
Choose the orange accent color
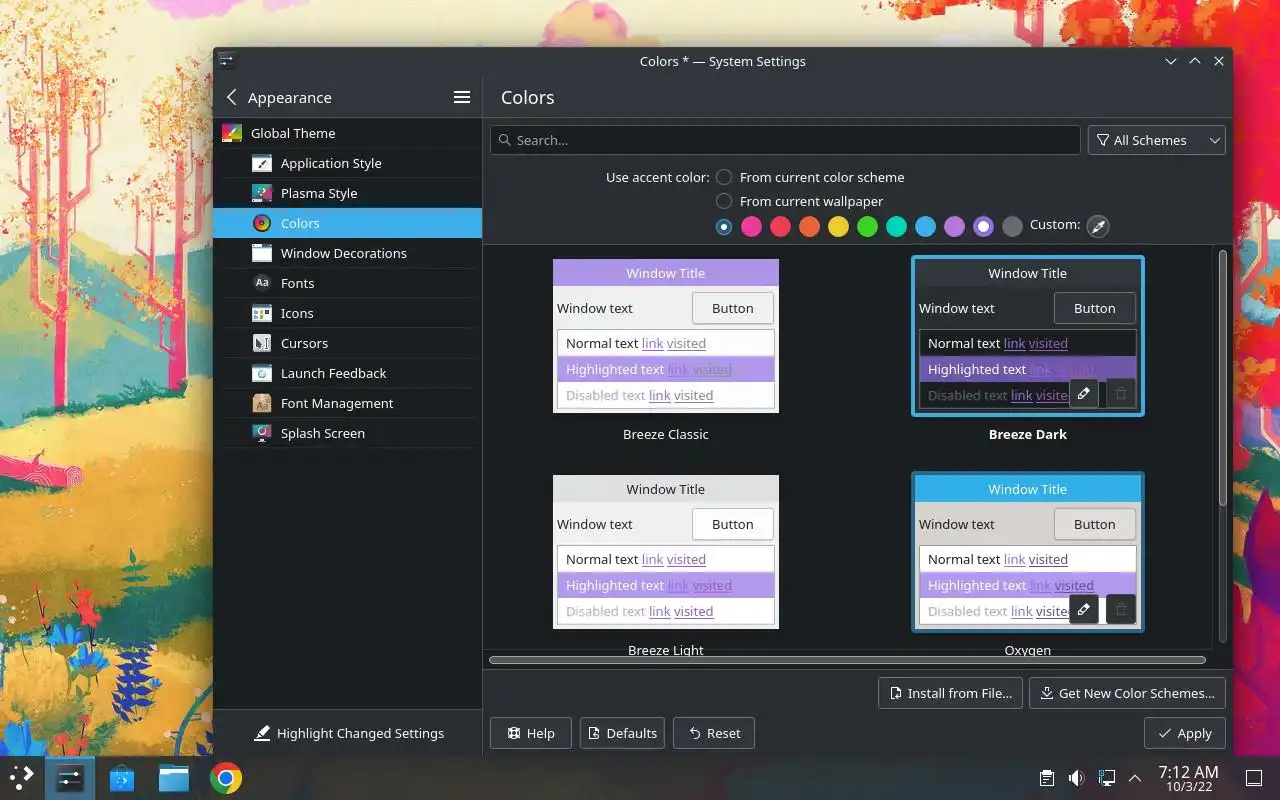809,227
